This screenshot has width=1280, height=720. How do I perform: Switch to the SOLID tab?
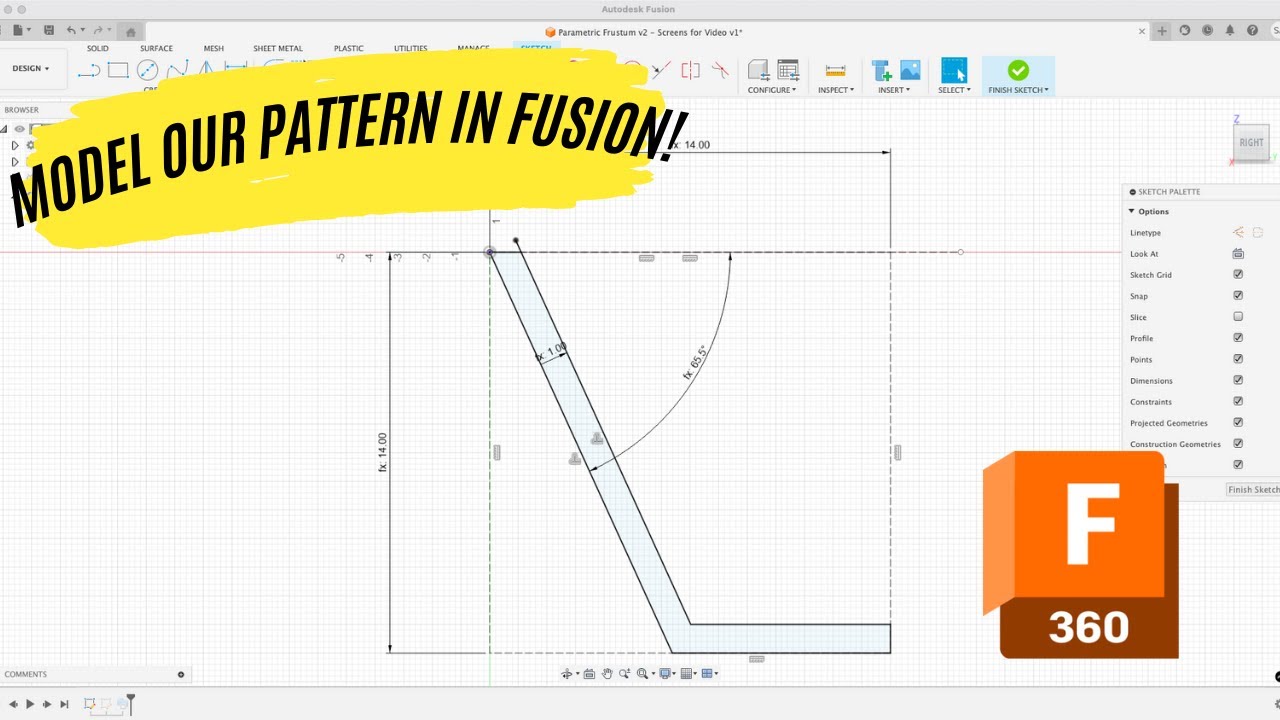coord(98,48)
